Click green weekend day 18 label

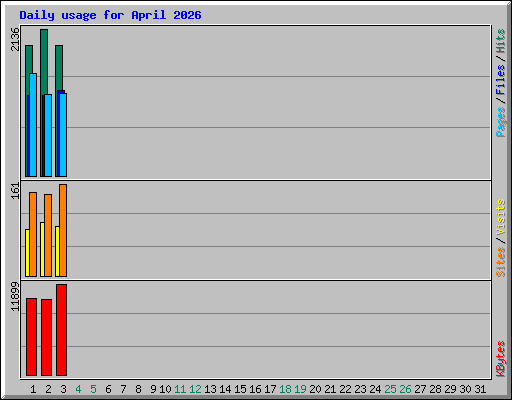click(x=285, y=389)
